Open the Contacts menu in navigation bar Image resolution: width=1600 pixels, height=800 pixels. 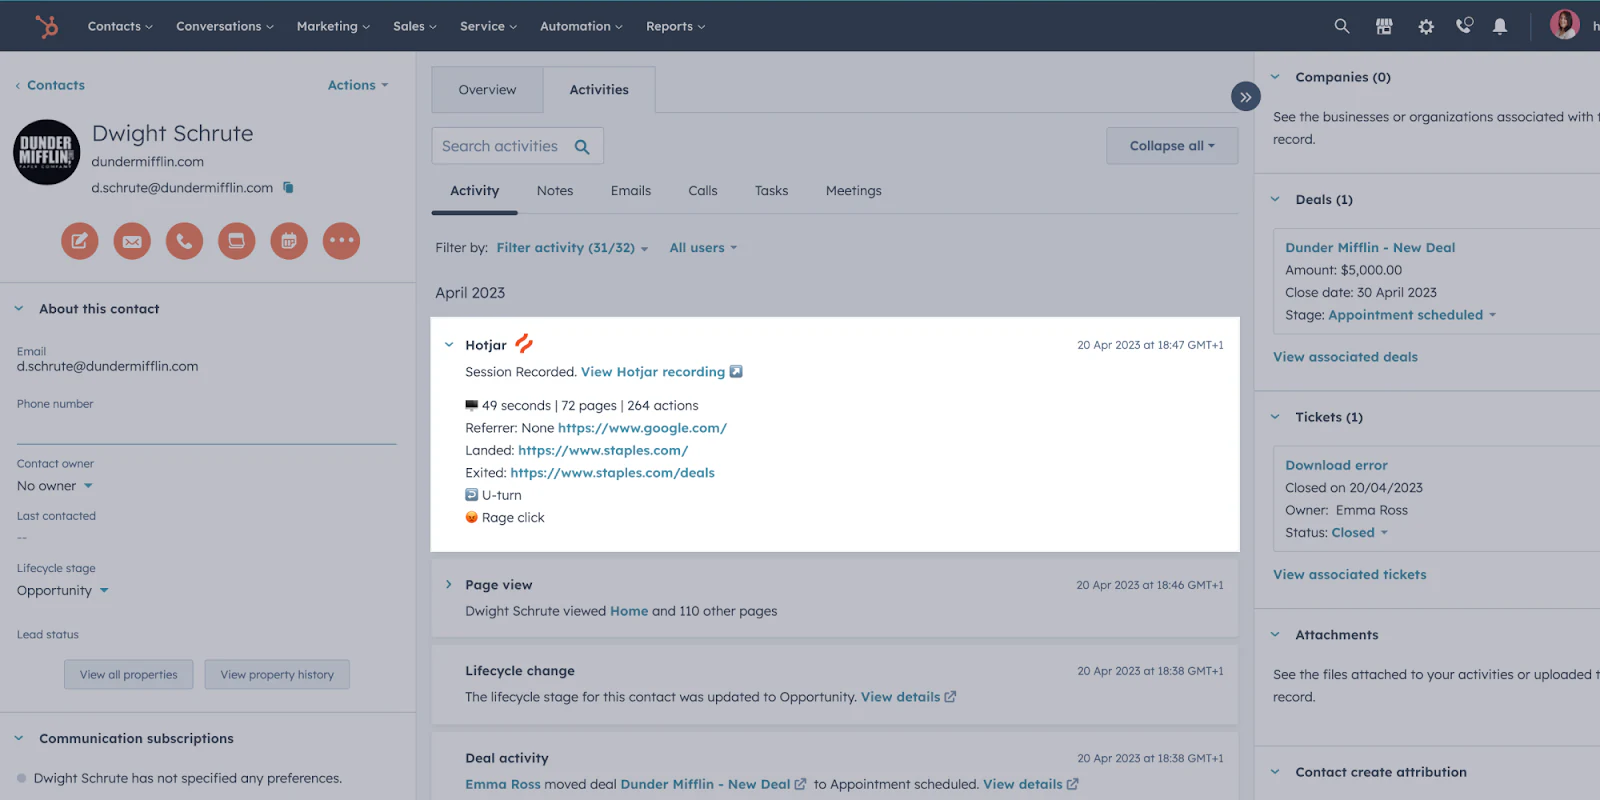click(x=120, y=27)
